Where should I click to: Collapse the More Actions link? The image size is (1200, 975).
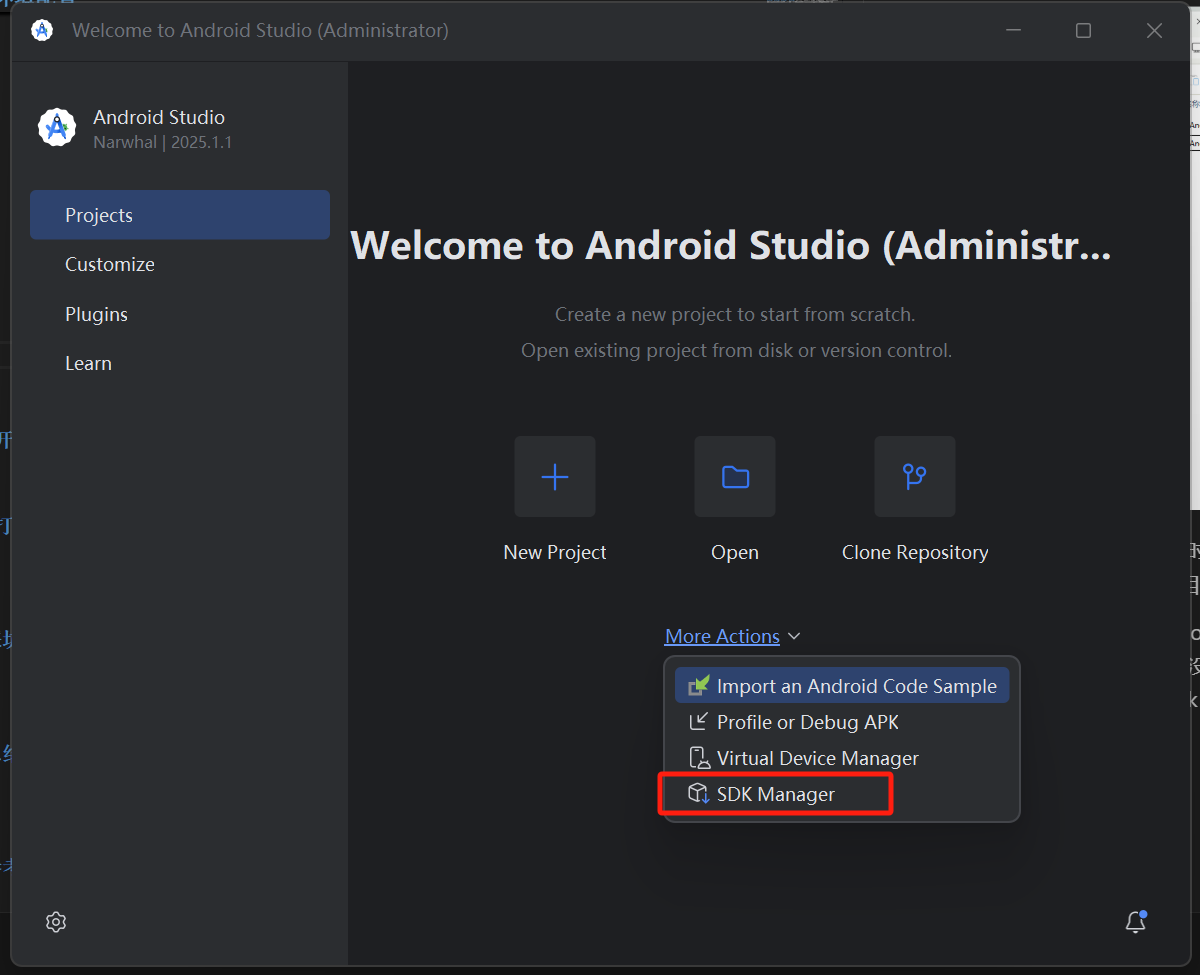click(722, 636)
